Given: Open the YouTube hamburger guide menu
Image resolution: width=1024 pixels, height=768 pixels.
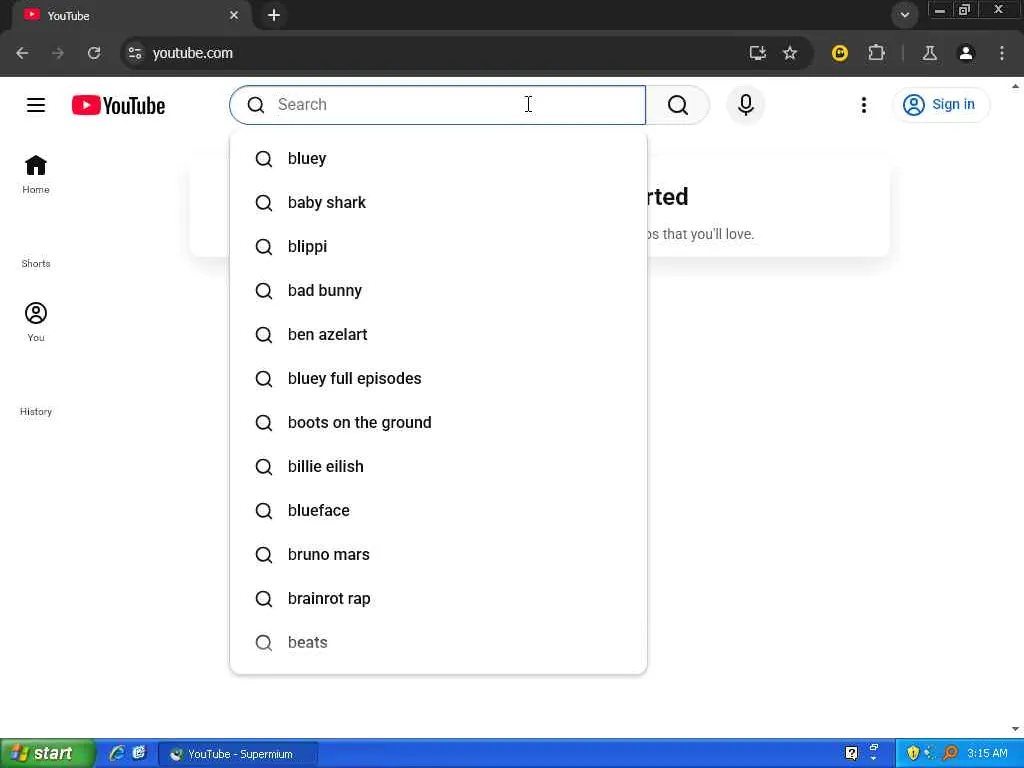Looking at the screenshot, I should (36, 105).
